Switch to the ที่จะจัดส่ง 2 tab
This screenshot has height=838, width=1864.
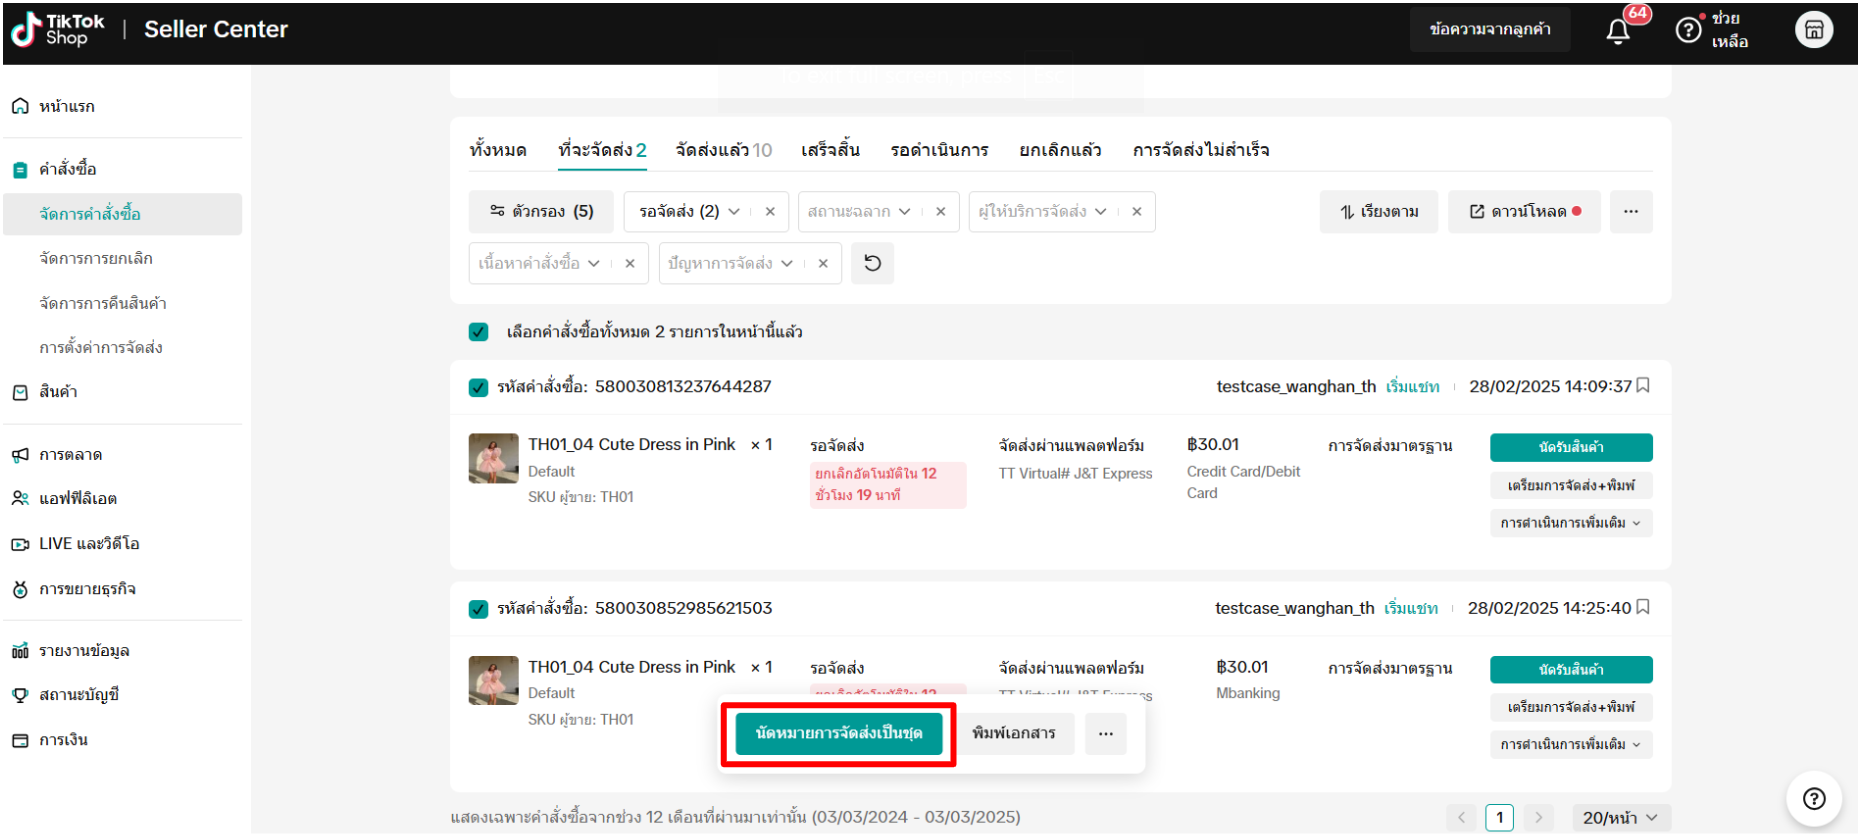(602, 150)
